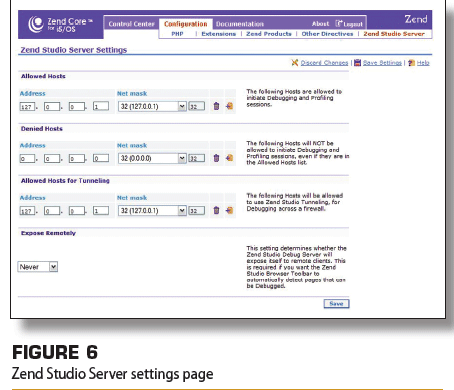Screen dimensions: 454x390
Task: Click Denied Hosts second address octet field
Action: click(52, 158)
